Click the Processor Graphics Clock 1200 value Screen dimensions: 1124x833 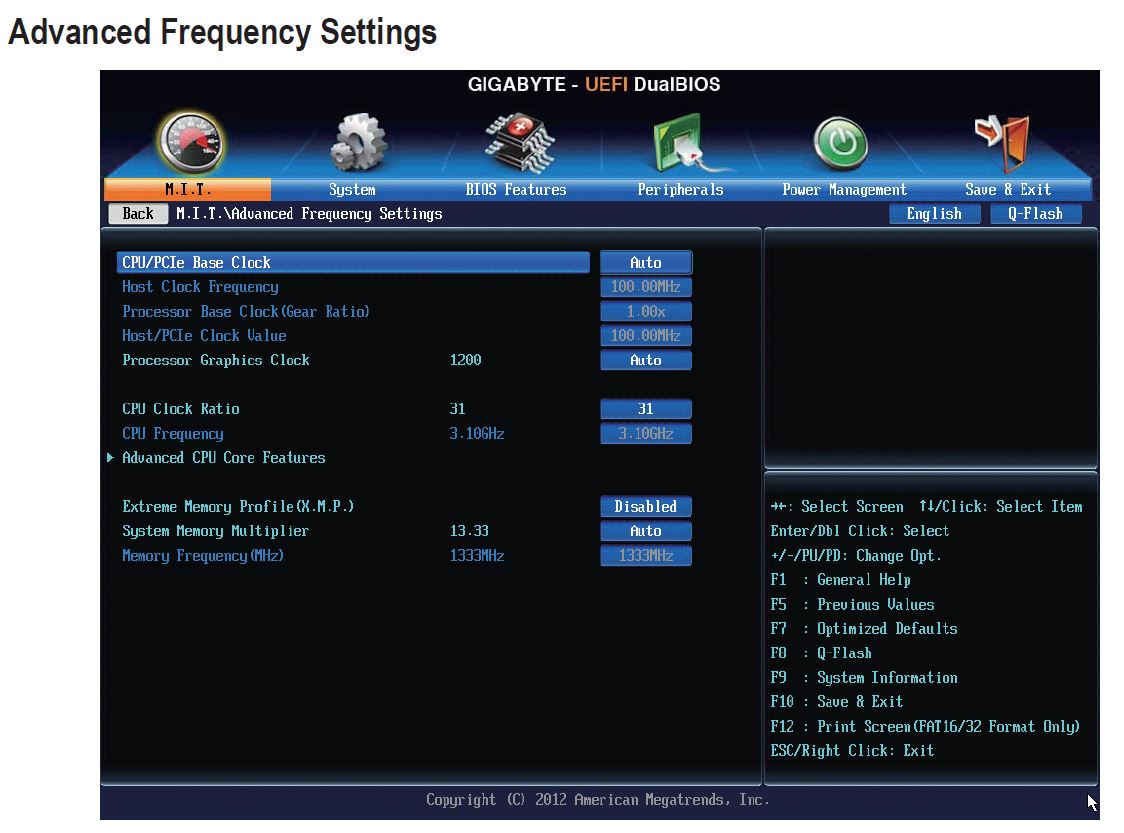[x=465, y=360]
